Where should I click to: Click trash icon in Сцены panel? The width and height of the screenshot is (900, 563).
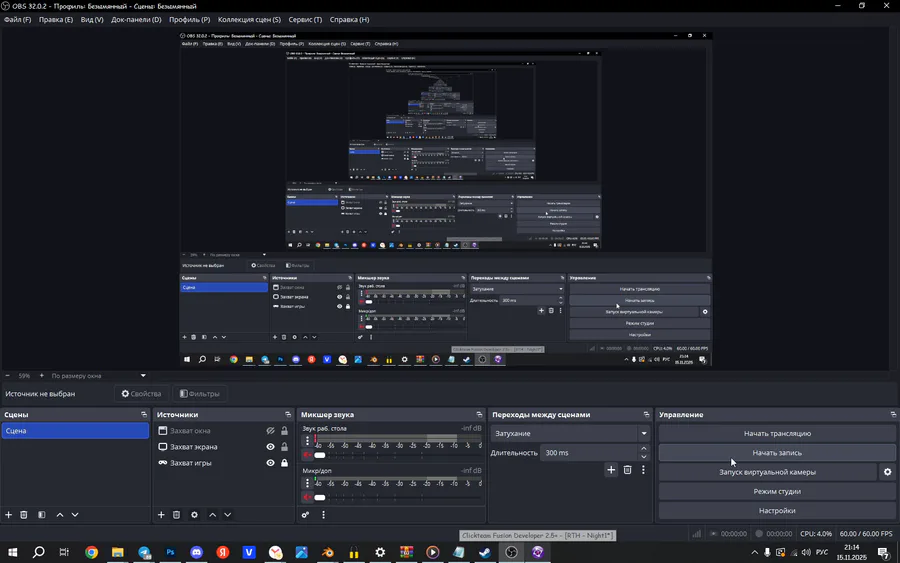click(24, 515)
